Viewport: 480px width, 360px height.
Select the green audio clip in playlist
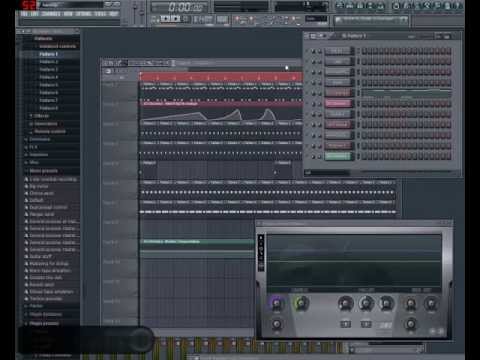pos(197,247)
